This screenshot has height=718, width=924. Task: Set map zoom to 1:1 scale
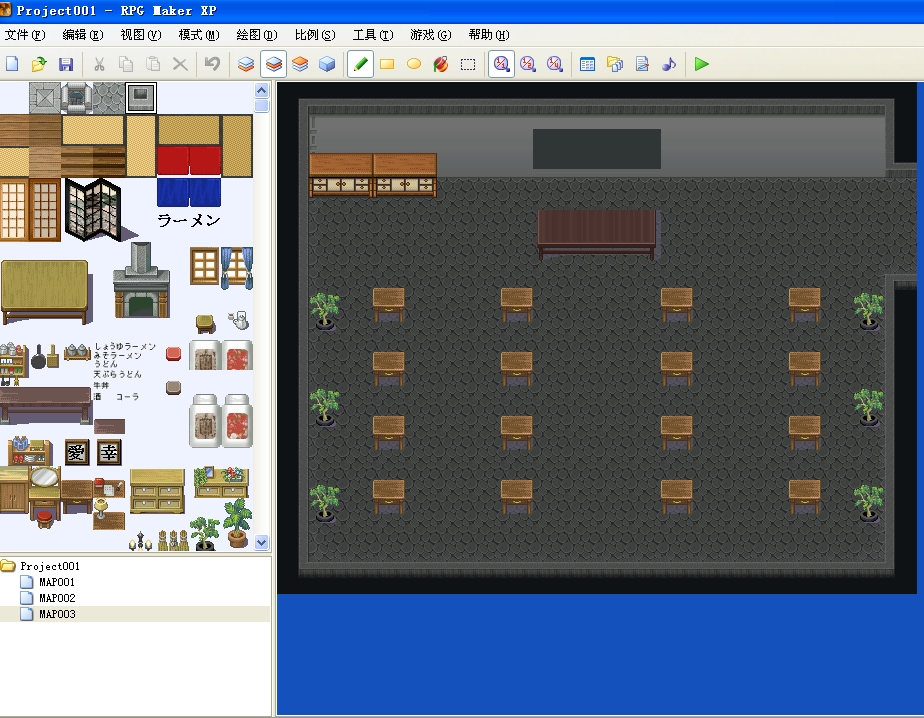[x=501, y=64]
